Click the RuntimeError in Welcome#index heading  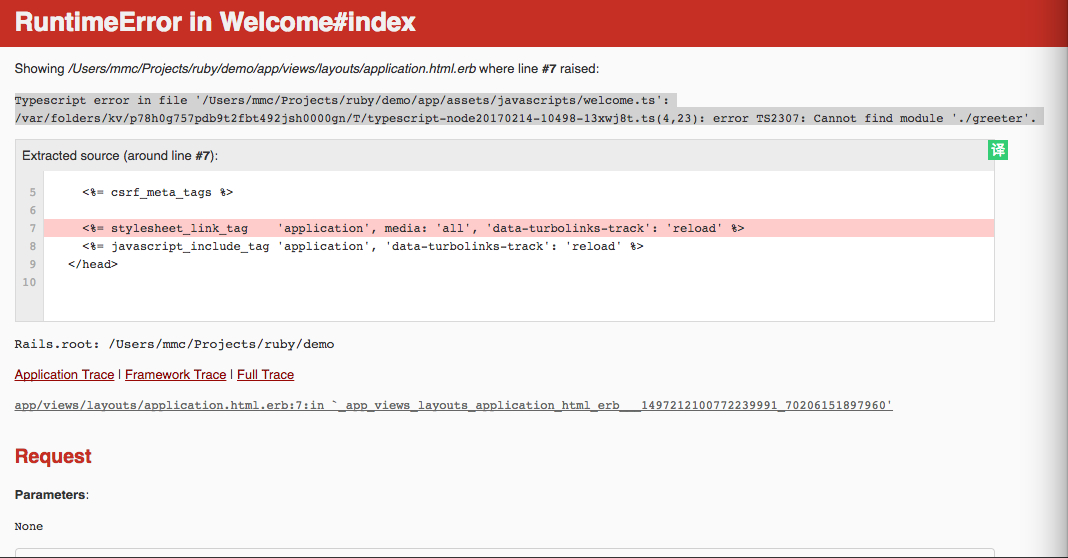(215, 22)
